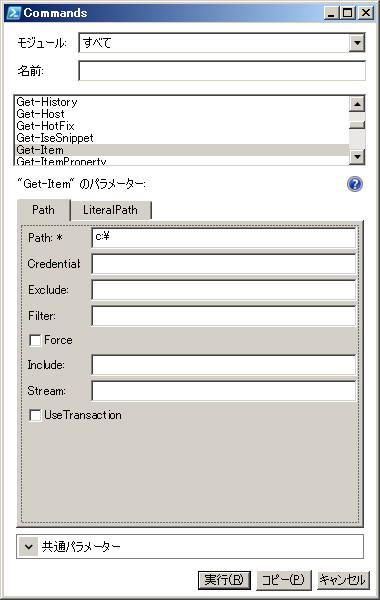380x600 pixels.
Task: Click command list scroll up arrow
Action: click(357, 104)
